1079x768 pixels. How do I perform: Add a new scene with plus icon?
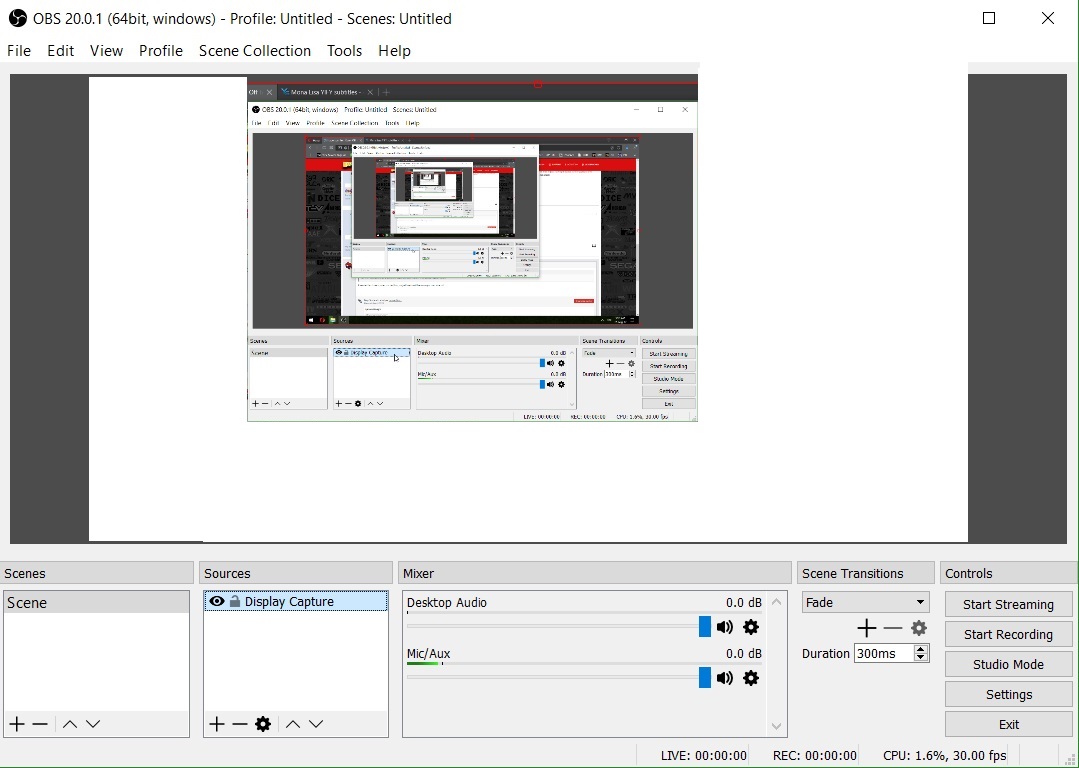(17, 724)
